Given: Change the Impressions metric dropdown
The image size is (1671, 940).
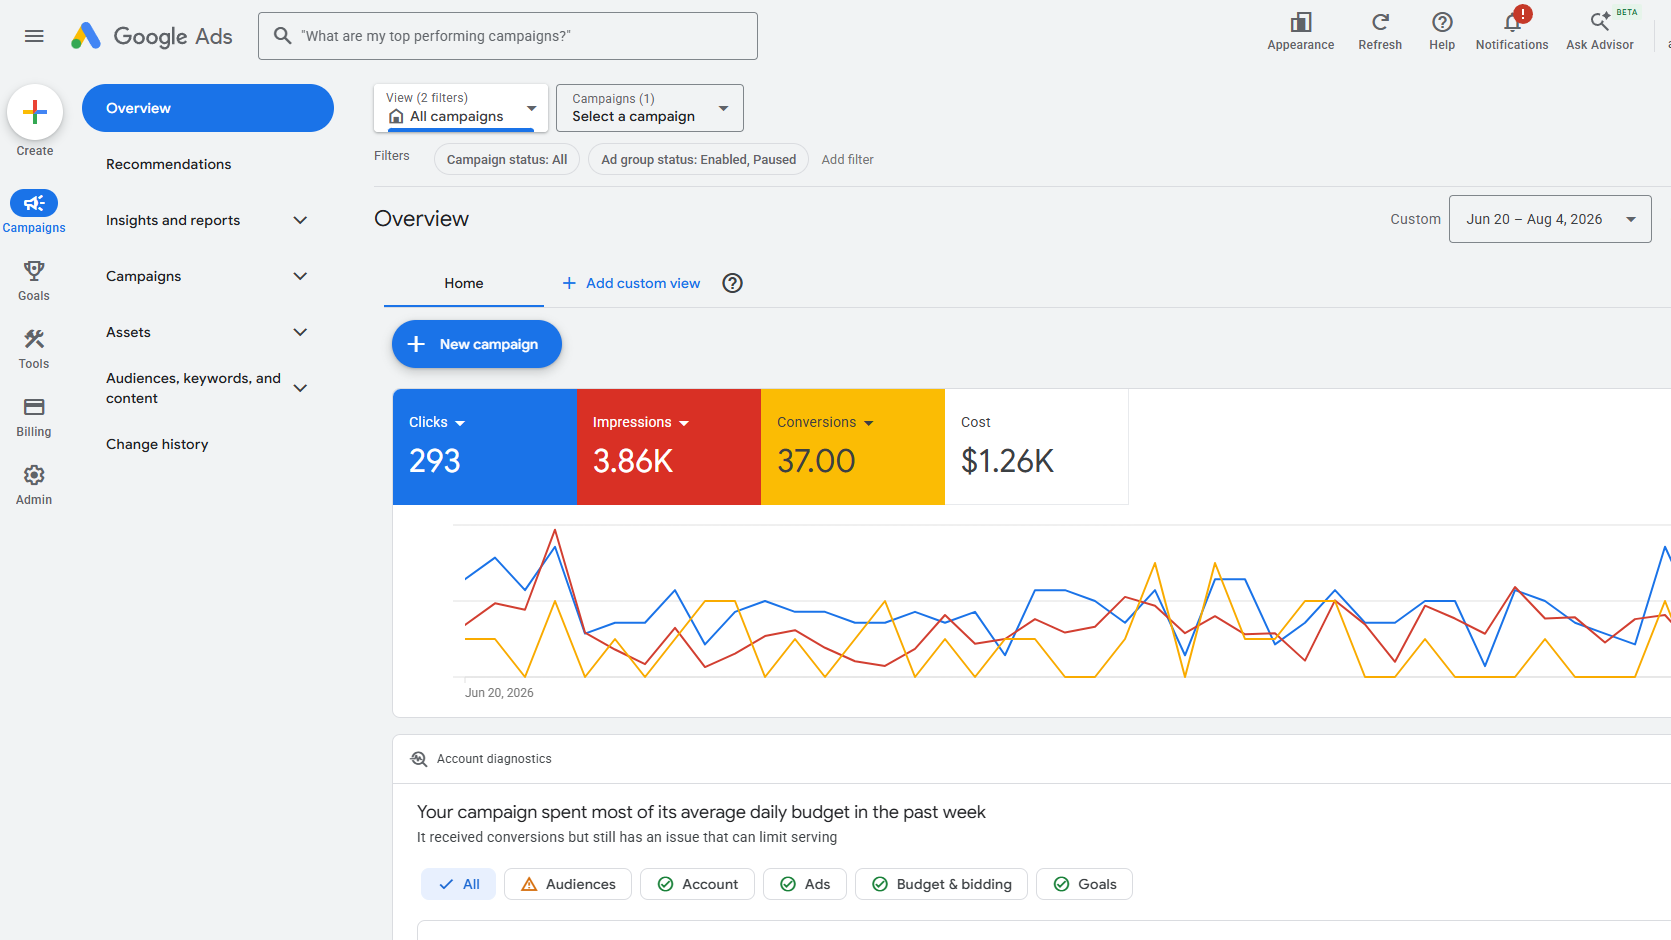Looking at the screenshot, I should (x=641, y=423).
